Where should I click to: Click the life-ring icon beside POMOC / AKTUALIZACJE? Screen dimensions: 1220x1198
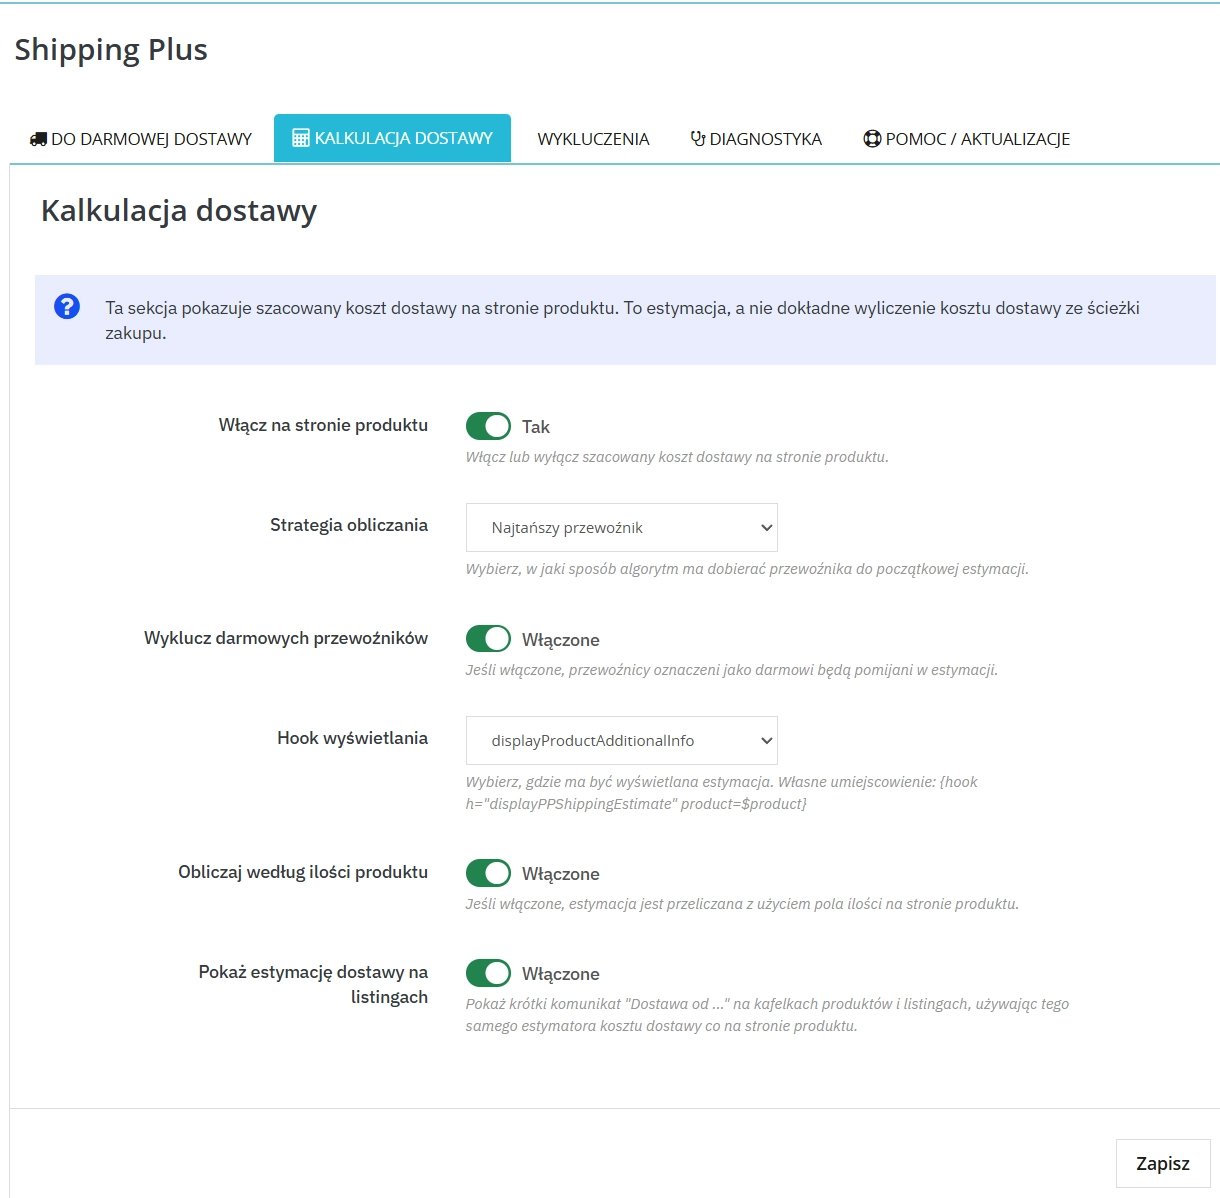coord(870,138)
